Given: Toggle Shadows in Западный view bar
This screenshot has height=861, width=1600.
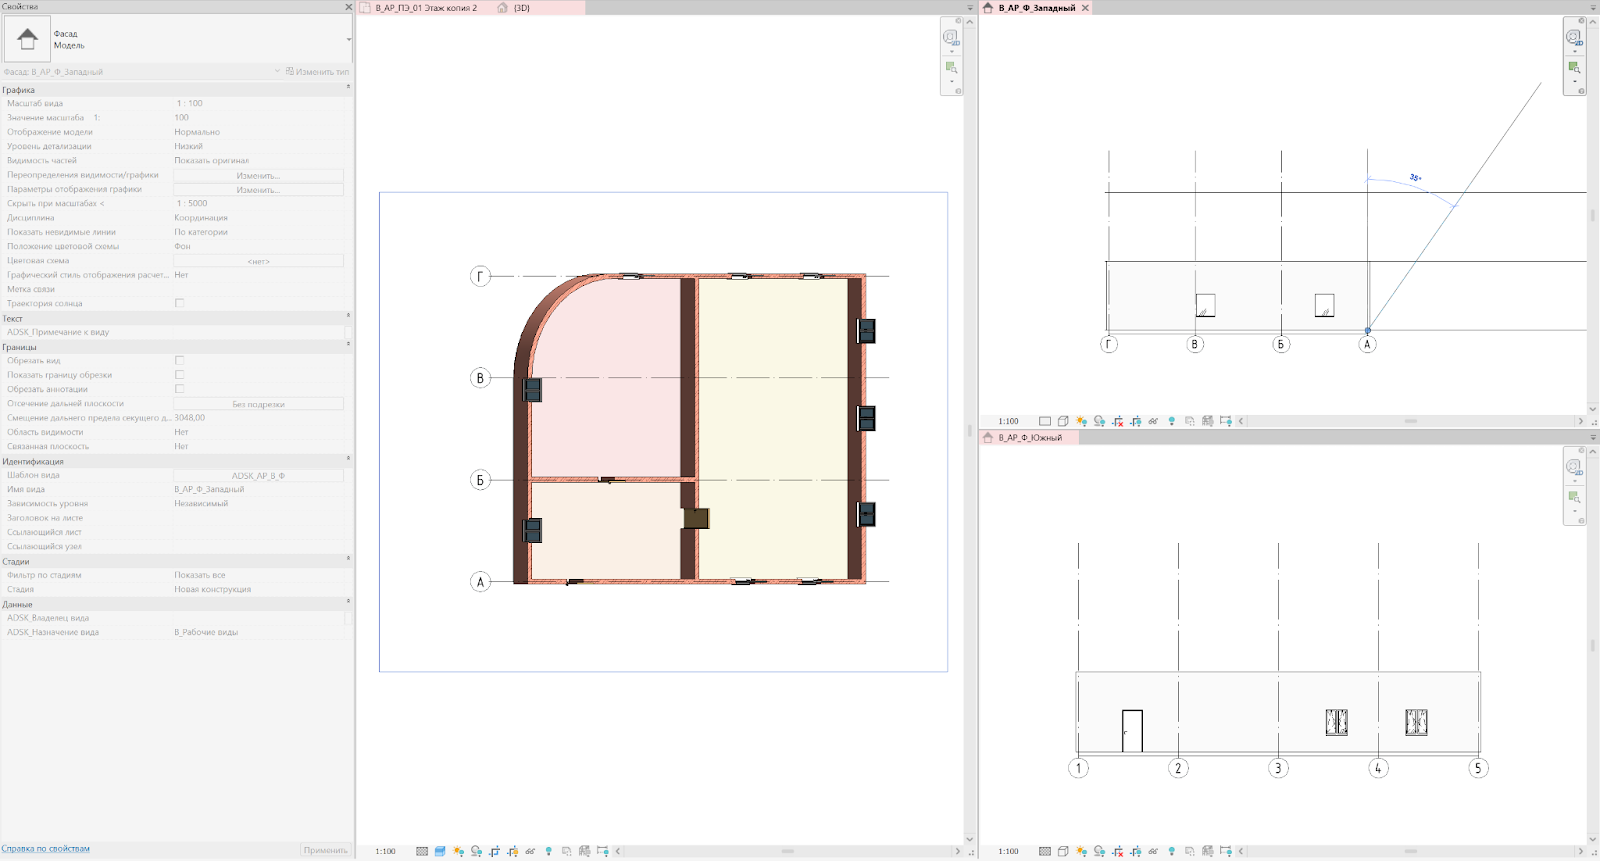Looking at the screenshot, I should 1099,421.
